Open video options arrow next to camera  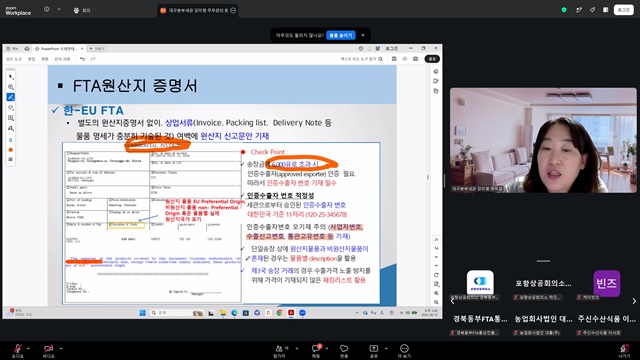pyautogui.click(x=61, y=349)
